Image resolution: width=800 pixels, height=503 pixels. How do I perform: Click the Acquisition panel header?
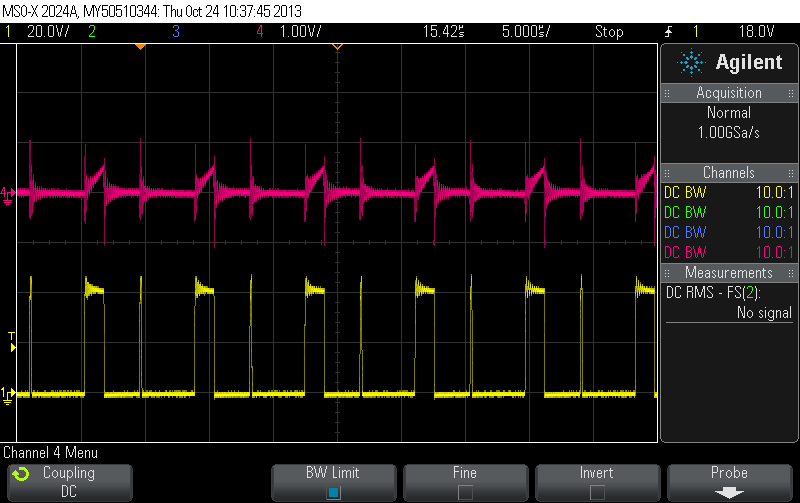729,93
